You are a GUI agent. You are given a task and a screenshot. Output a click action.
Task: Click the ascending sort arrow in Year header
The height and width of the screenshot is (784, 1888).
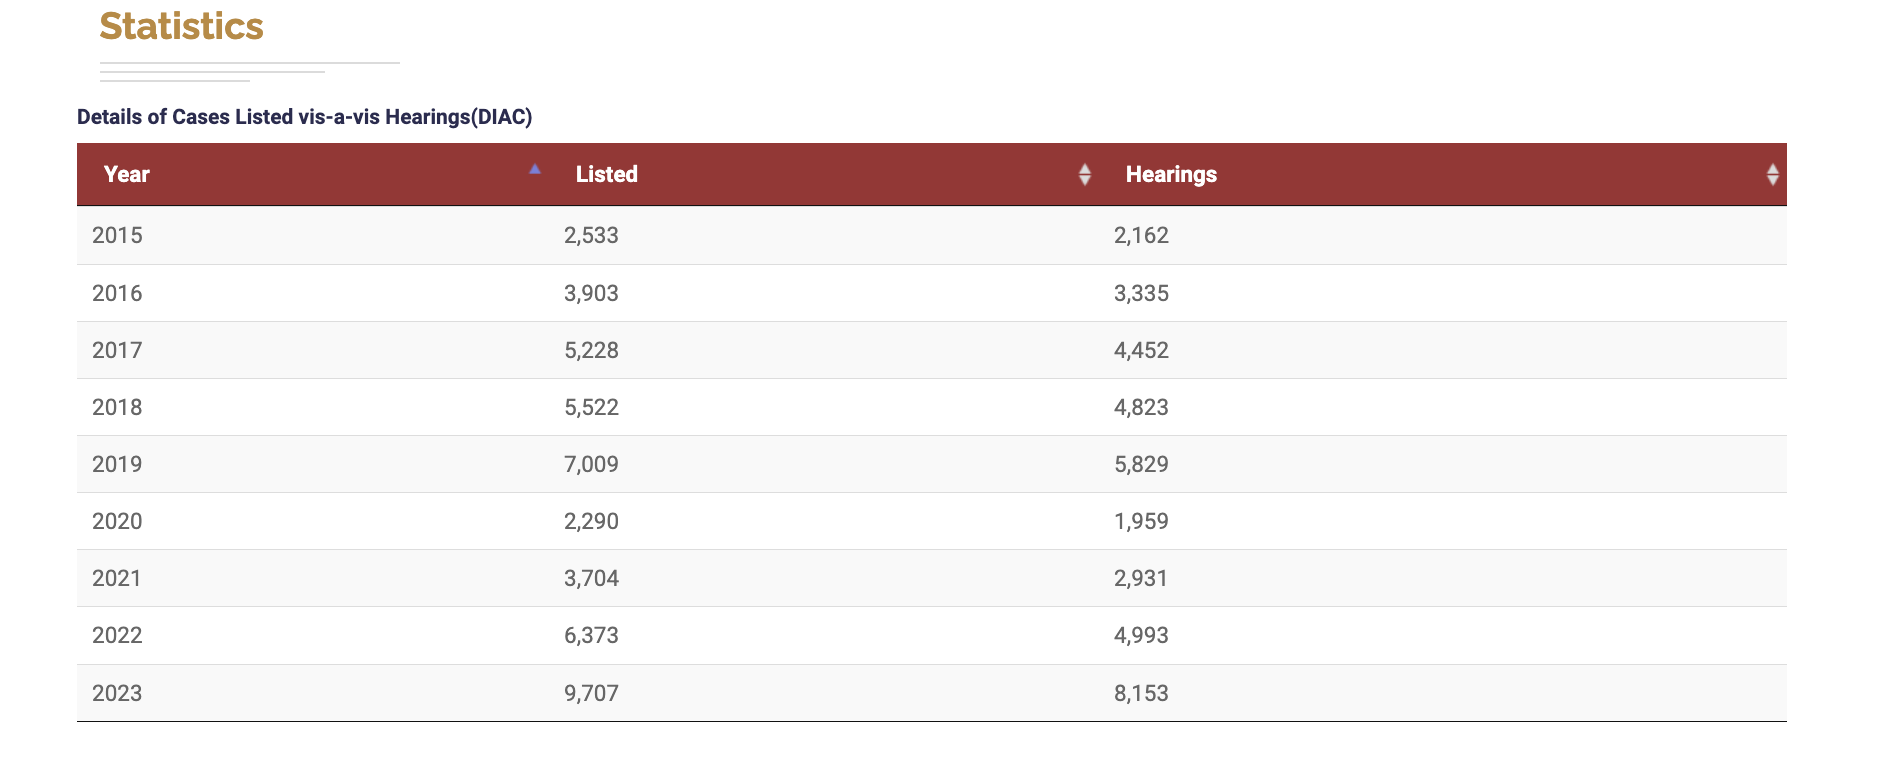click(x=535, y=169)
